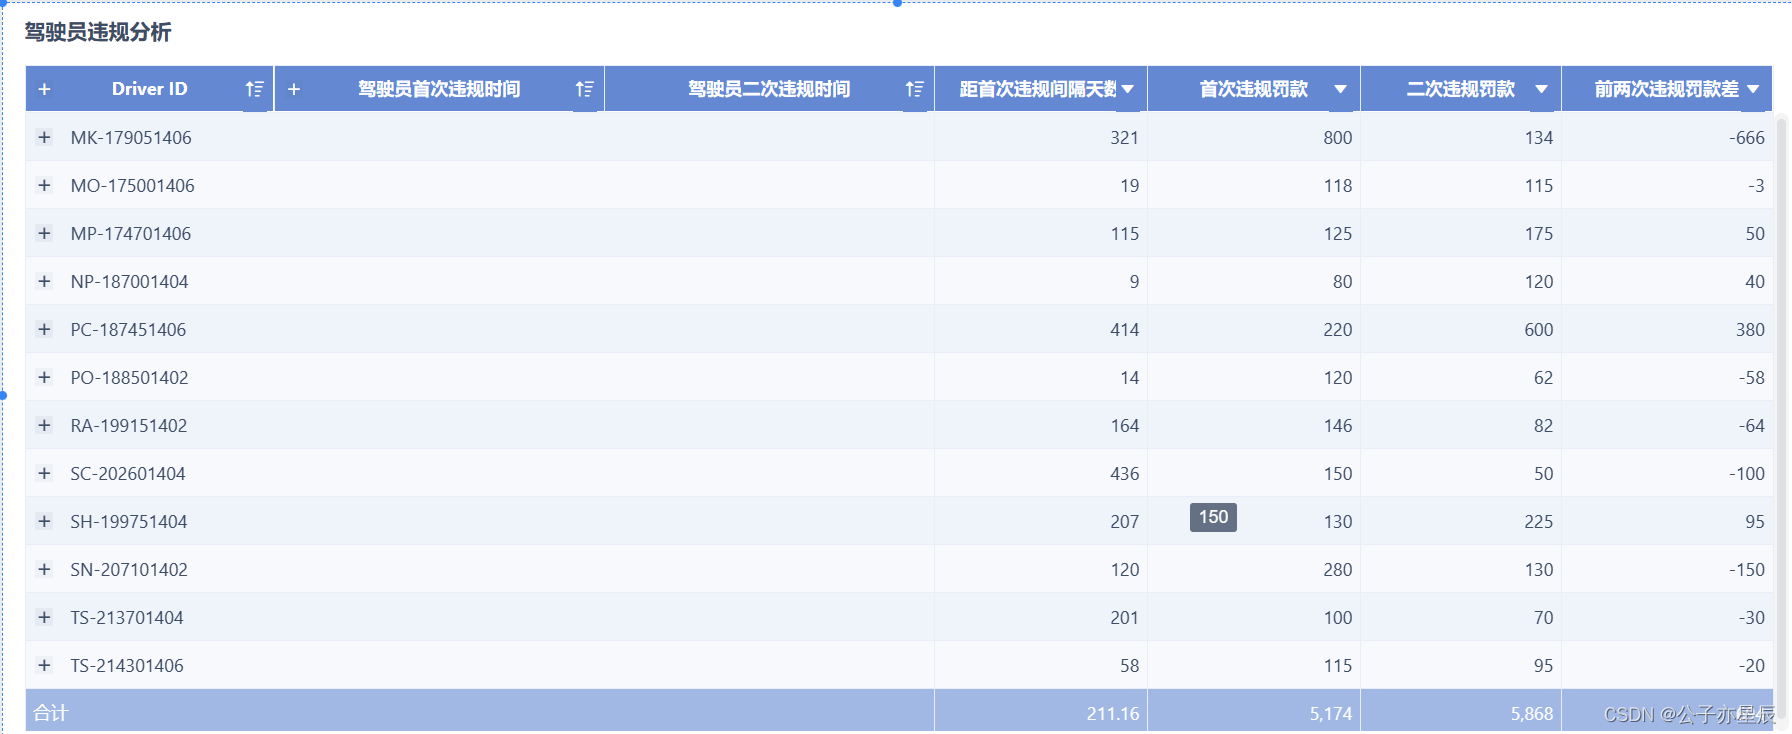1792x734 pixels.
Task: Click fine difference value 380
Action: tap(1750, 329)
